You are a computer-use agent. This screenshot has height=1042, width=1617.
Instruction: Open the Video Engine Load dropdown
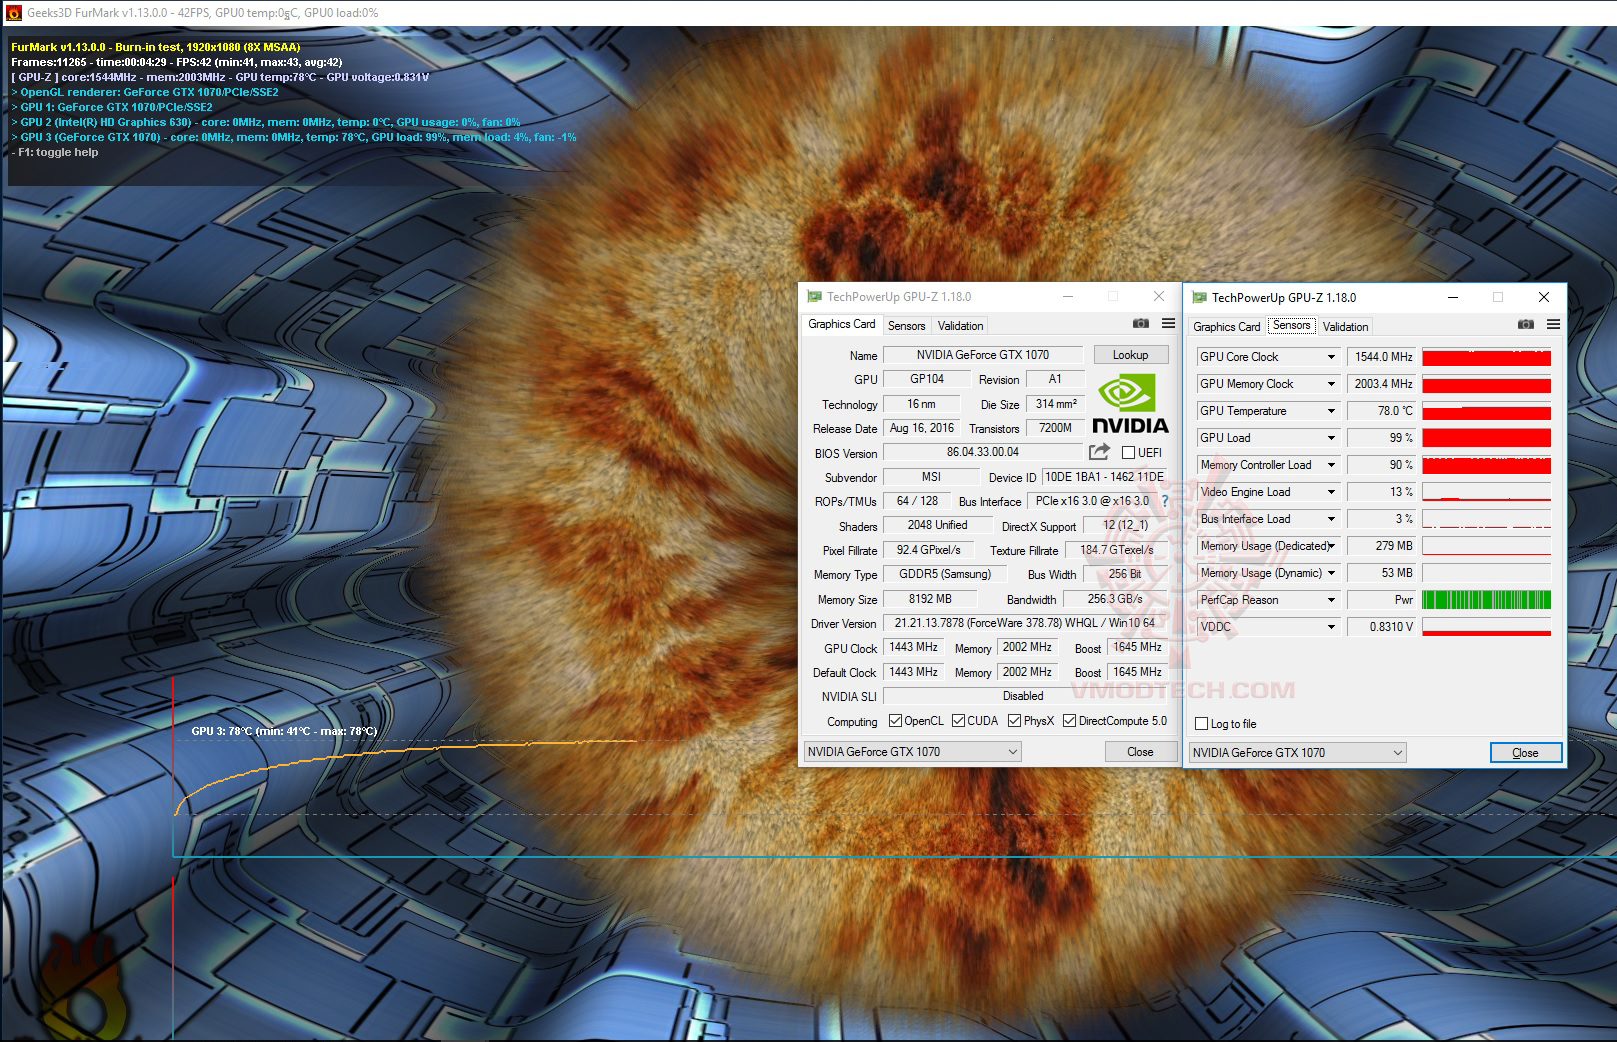click(1331, 492)
